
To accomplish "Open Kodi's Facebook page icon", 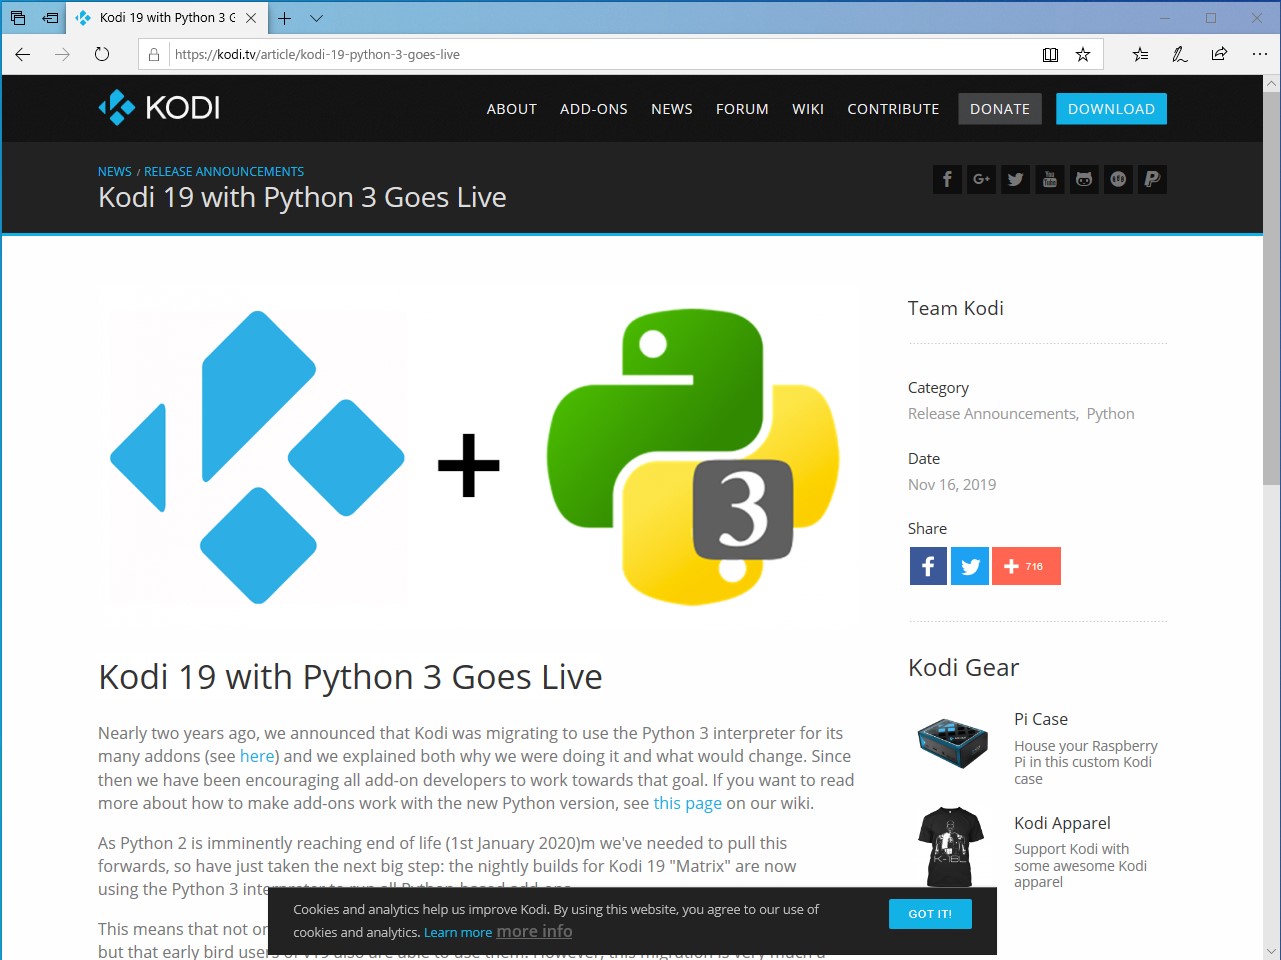I will (947, 179).
